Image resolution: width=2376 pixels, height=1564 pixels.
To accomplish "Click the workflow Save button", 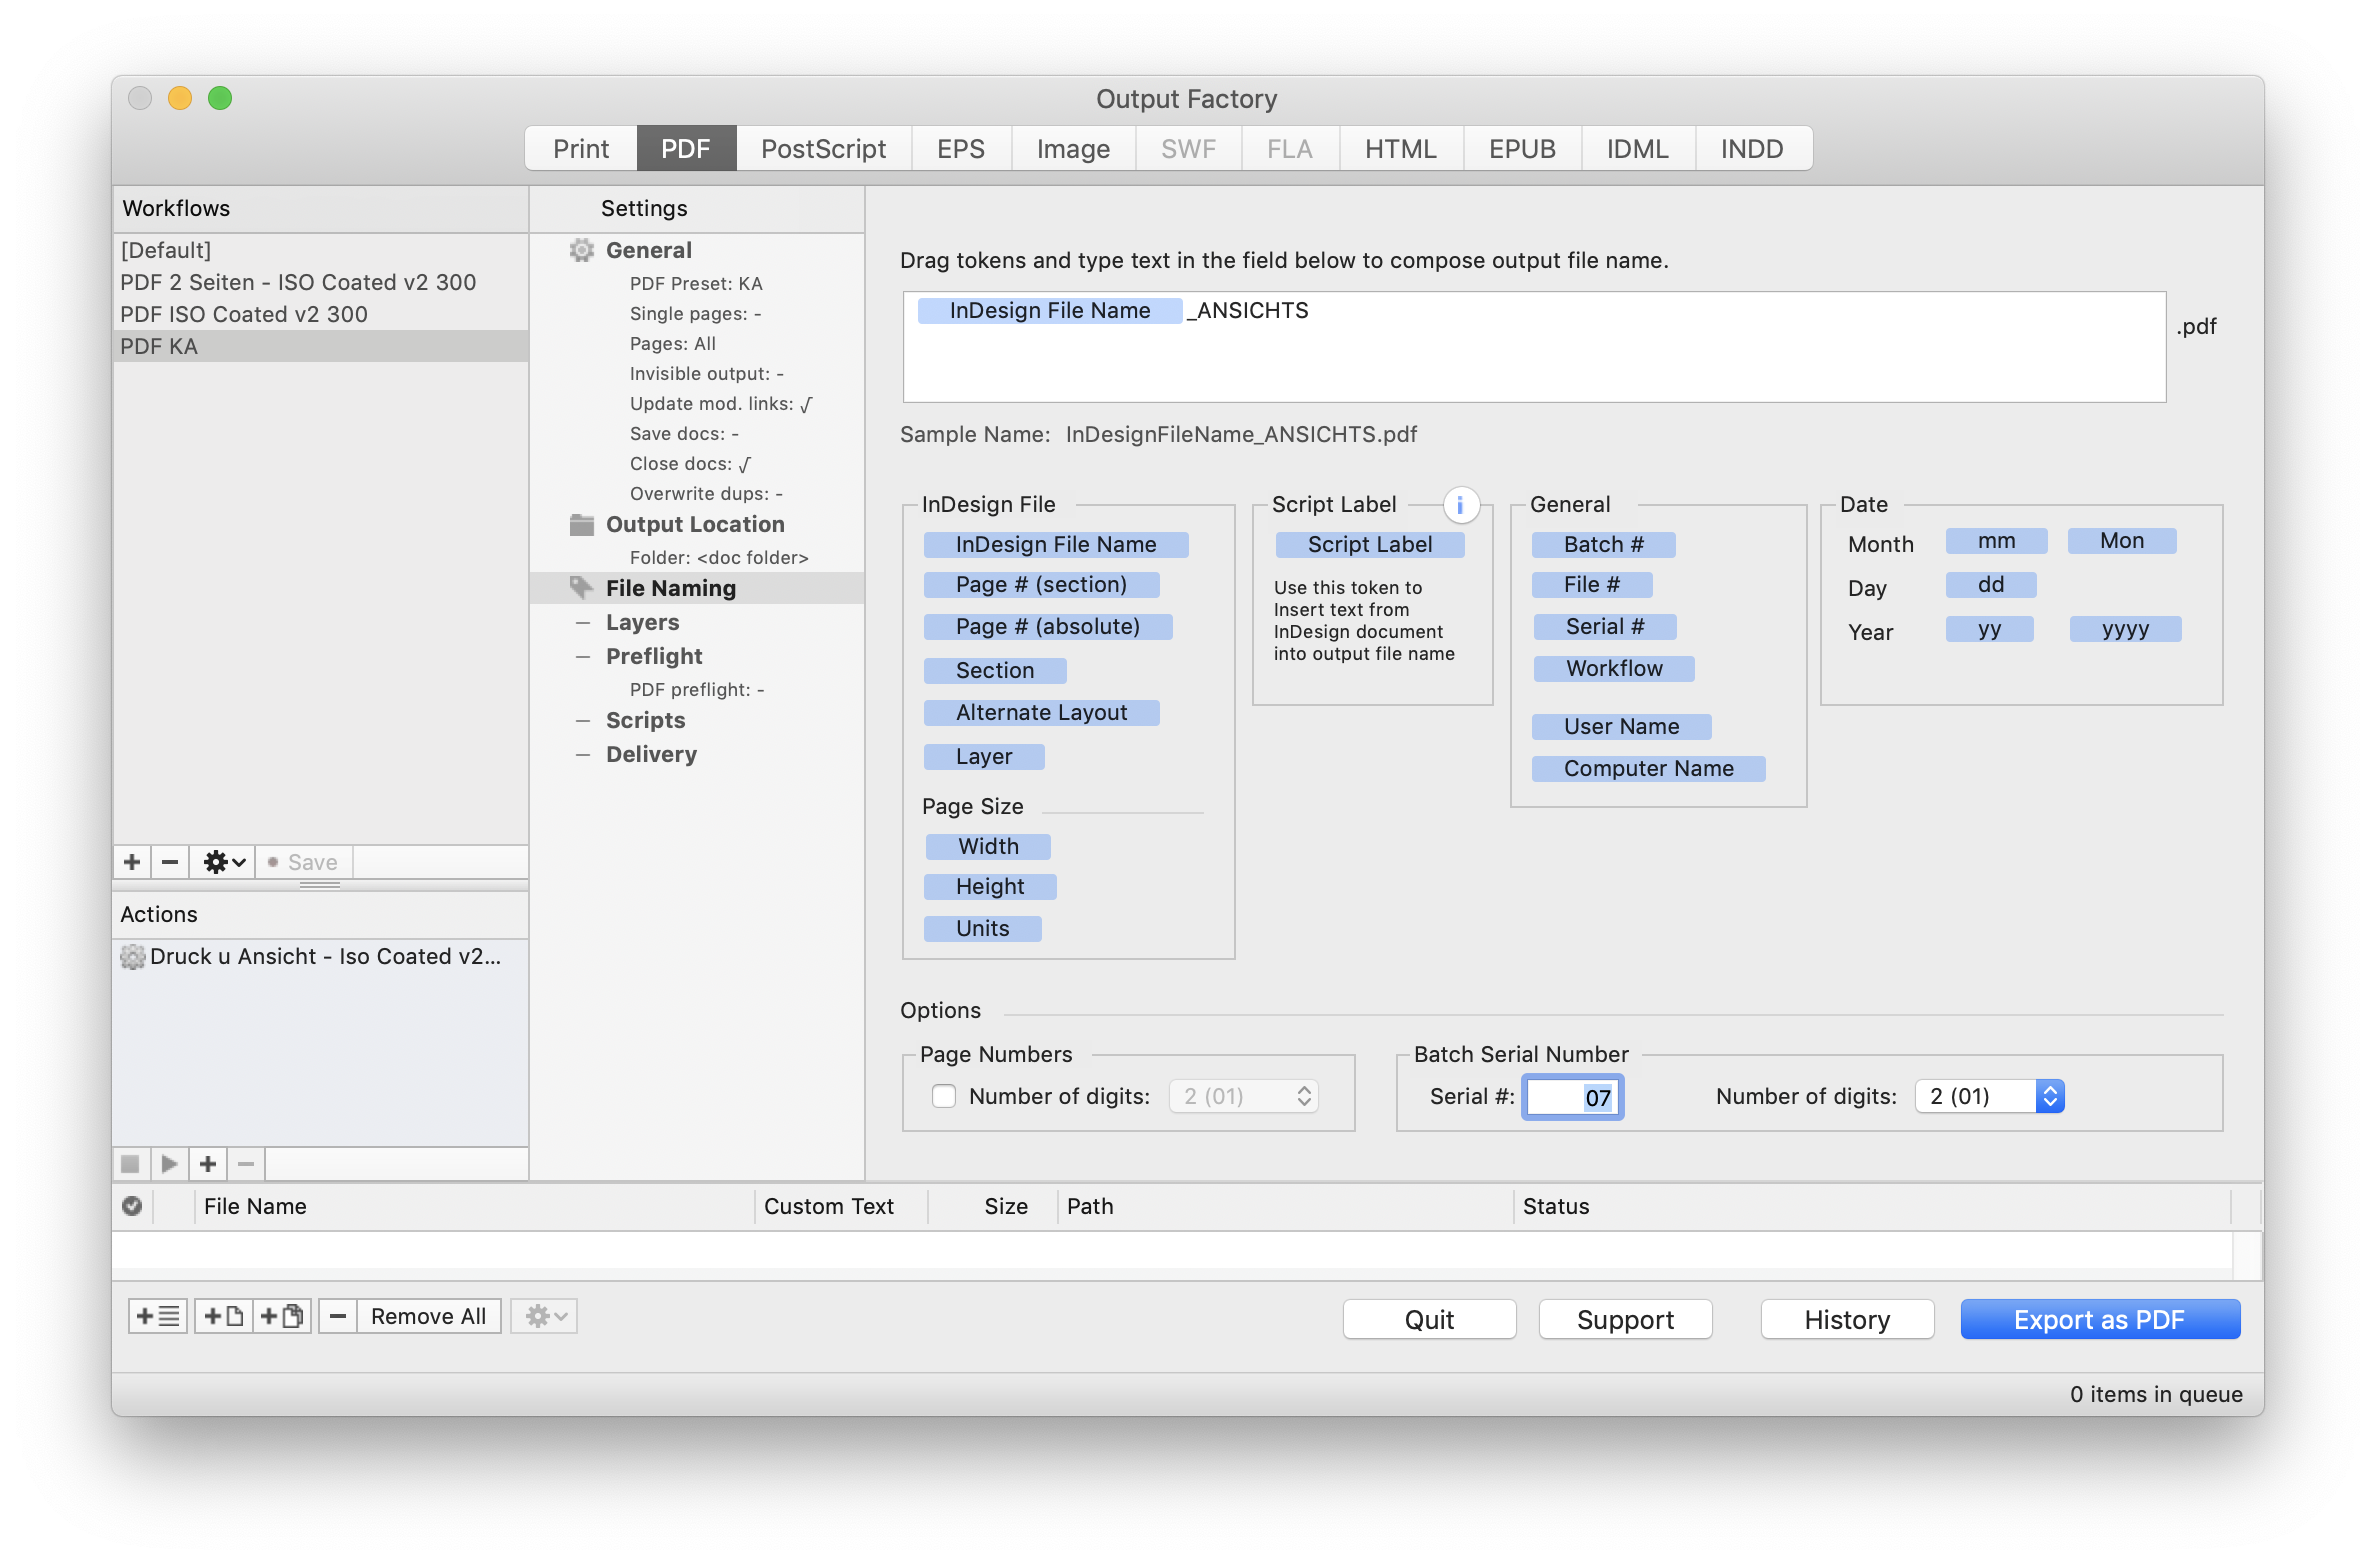I will point(304,862).
